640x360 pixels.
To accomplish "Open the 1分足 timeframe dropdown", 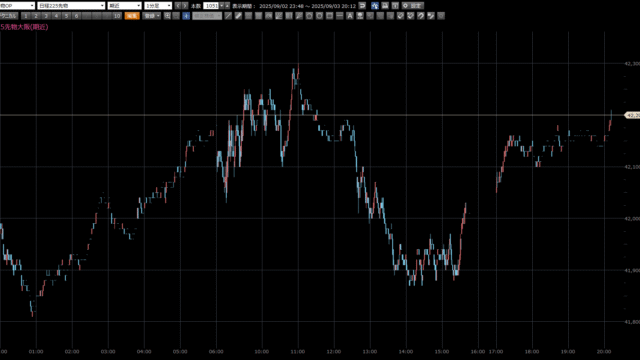I will (x=158, y=6).
